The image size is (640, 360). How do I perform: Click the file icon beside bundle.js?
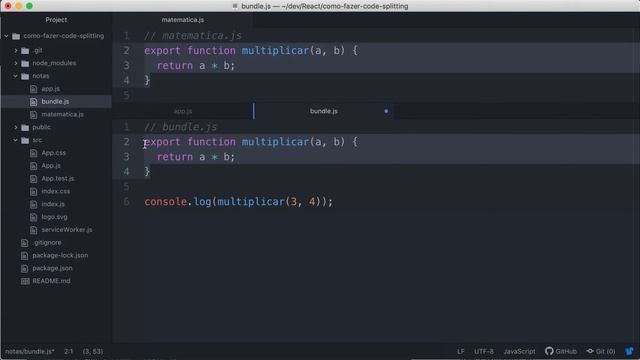coord(33,102)
